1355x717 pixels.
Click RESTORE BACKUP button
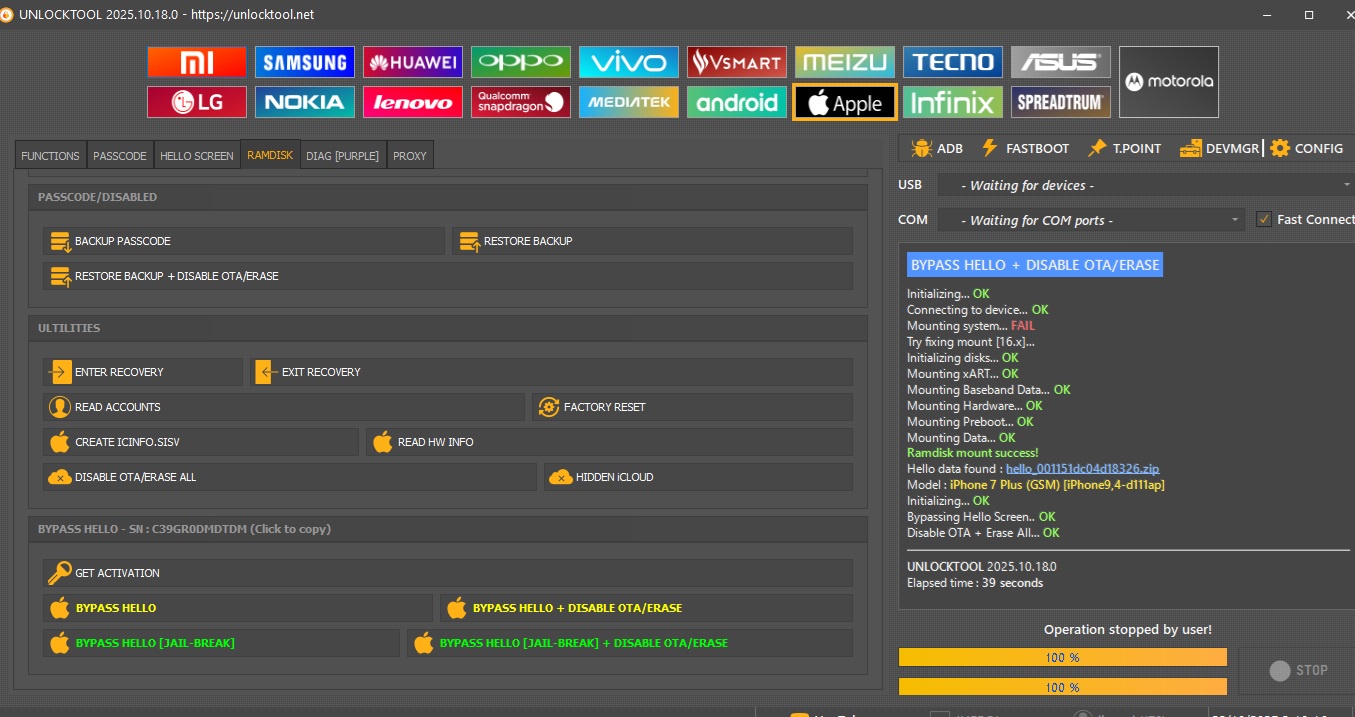pyautogui.click(x=652, y=241)
